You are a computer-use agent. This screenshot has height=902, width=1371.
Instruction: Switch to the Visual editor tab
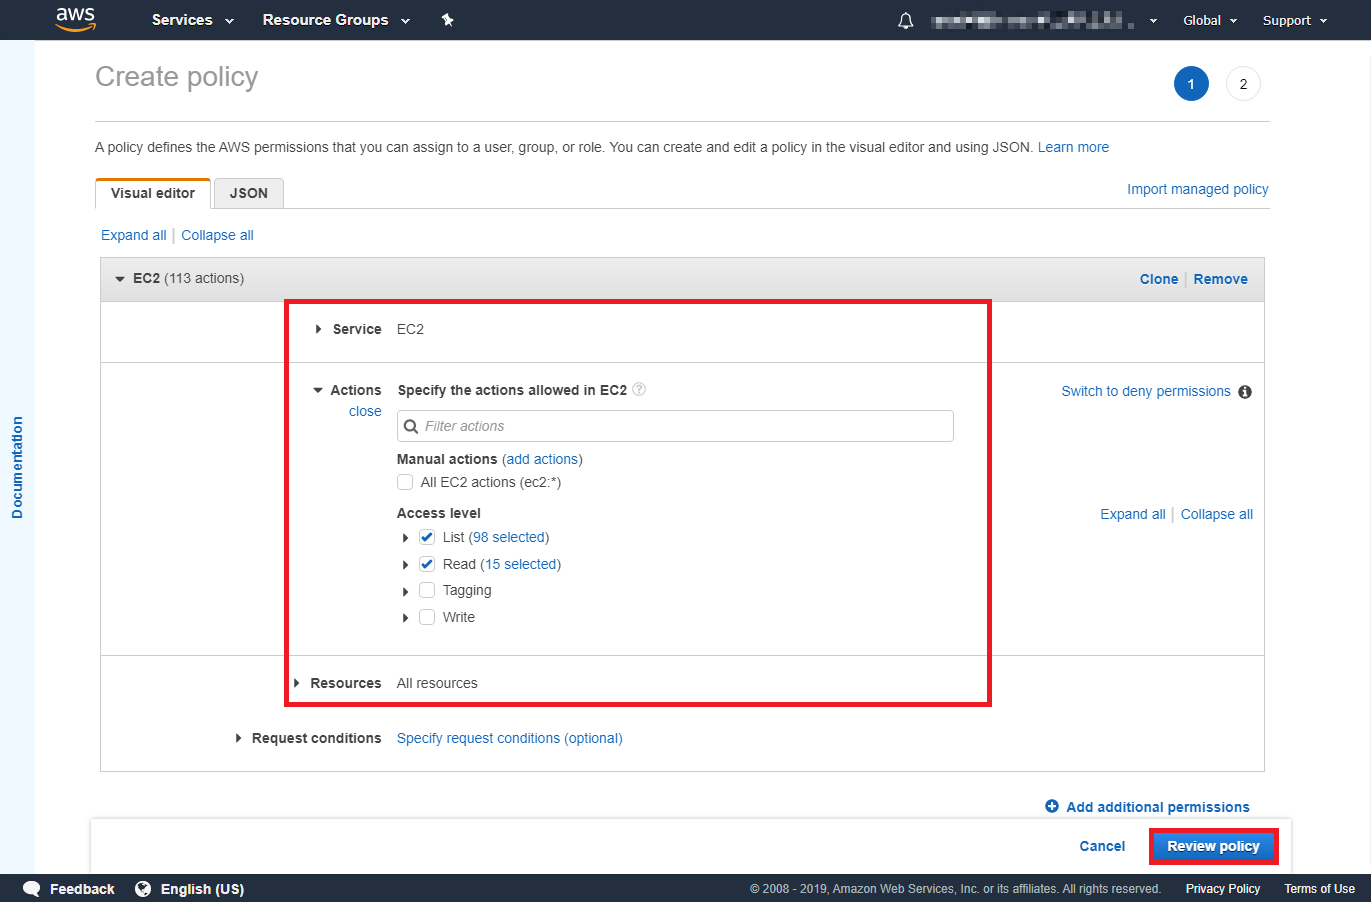coord(153,193)
